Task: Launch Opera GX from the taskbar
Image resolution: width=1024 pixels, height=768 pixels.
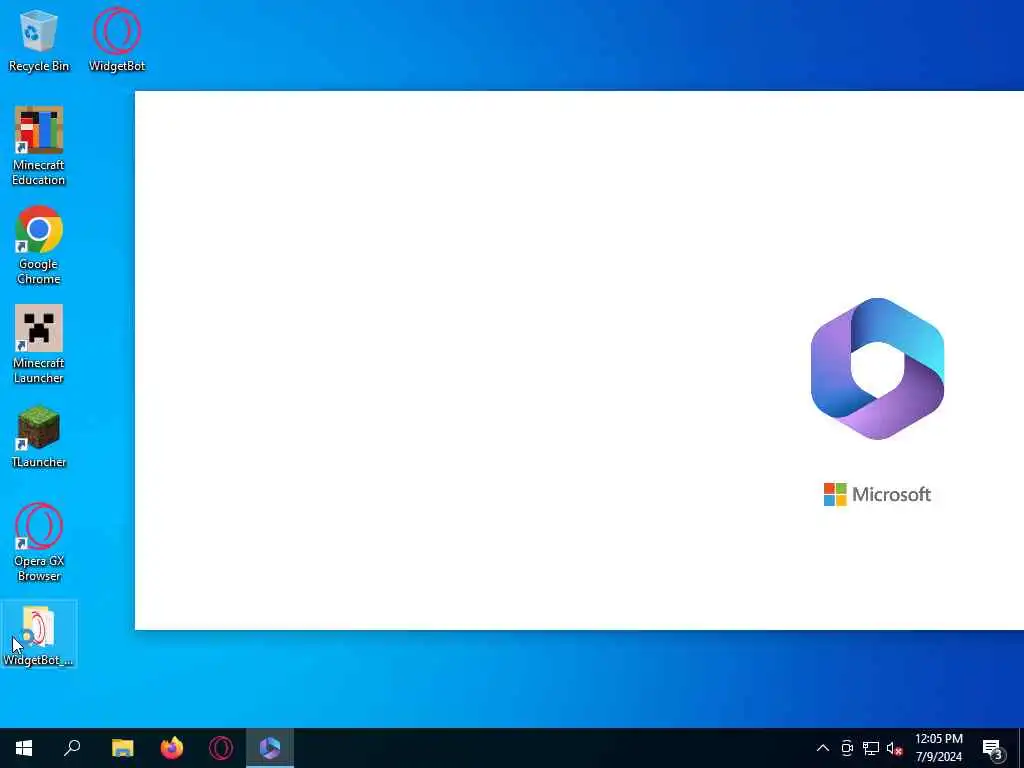Action: tap(221, 748)
